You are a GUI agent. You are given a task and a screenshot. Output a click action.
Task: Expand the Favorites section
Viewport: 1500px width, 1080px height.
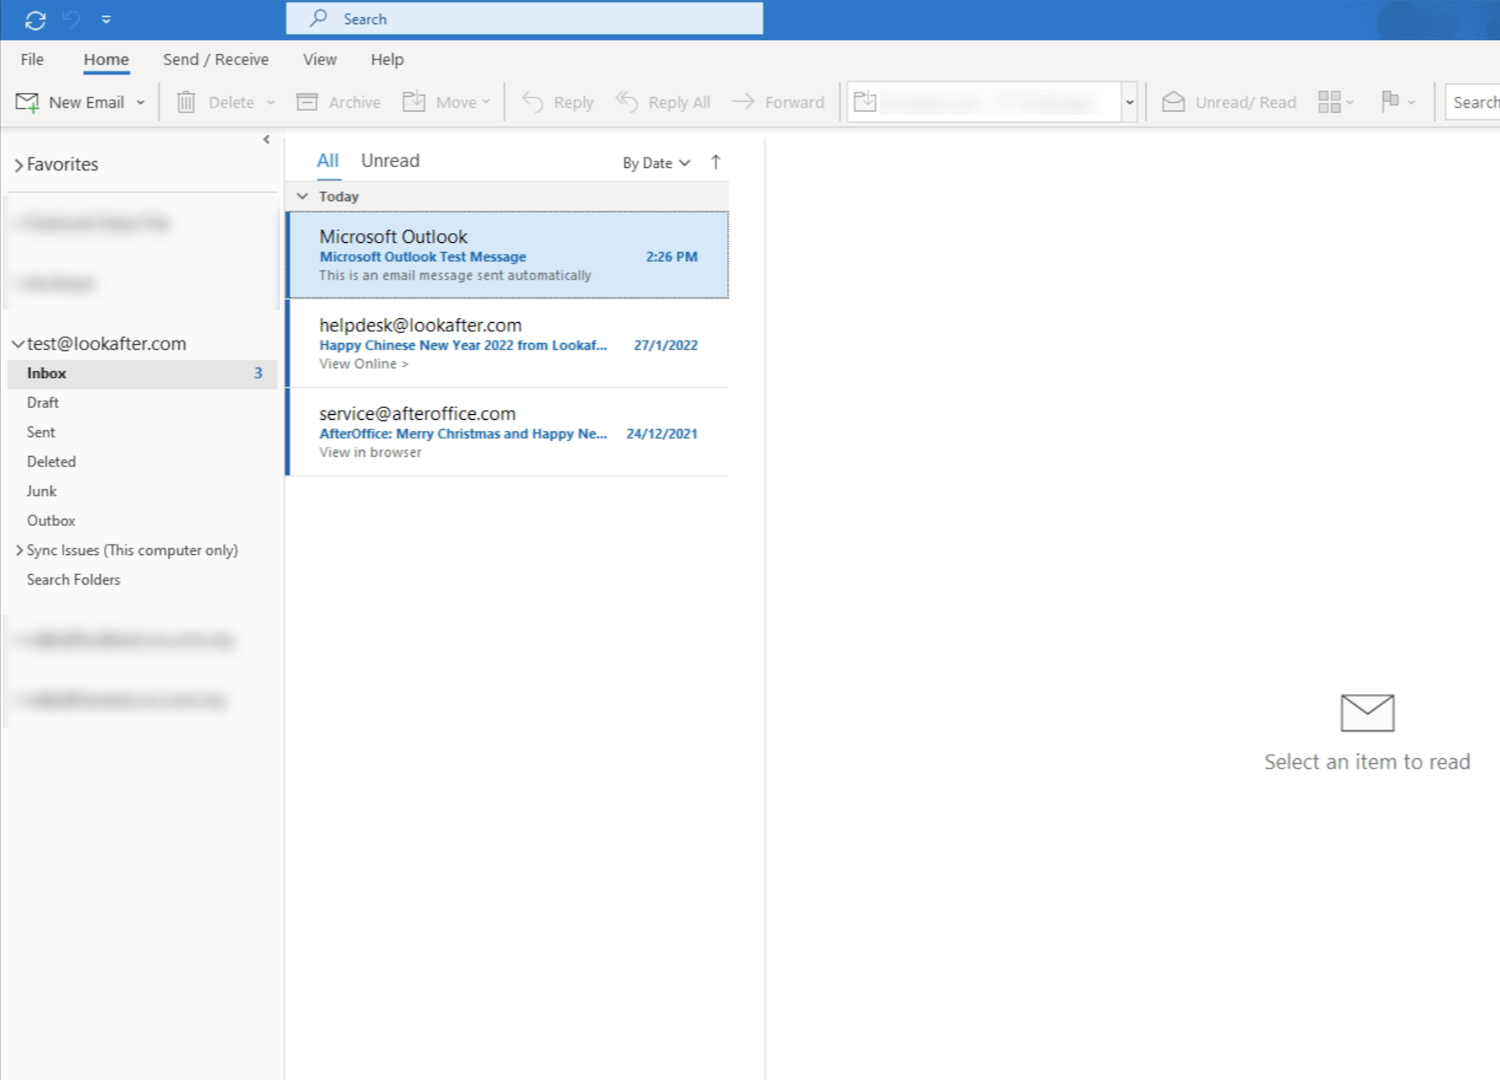[x=19, y=165]
